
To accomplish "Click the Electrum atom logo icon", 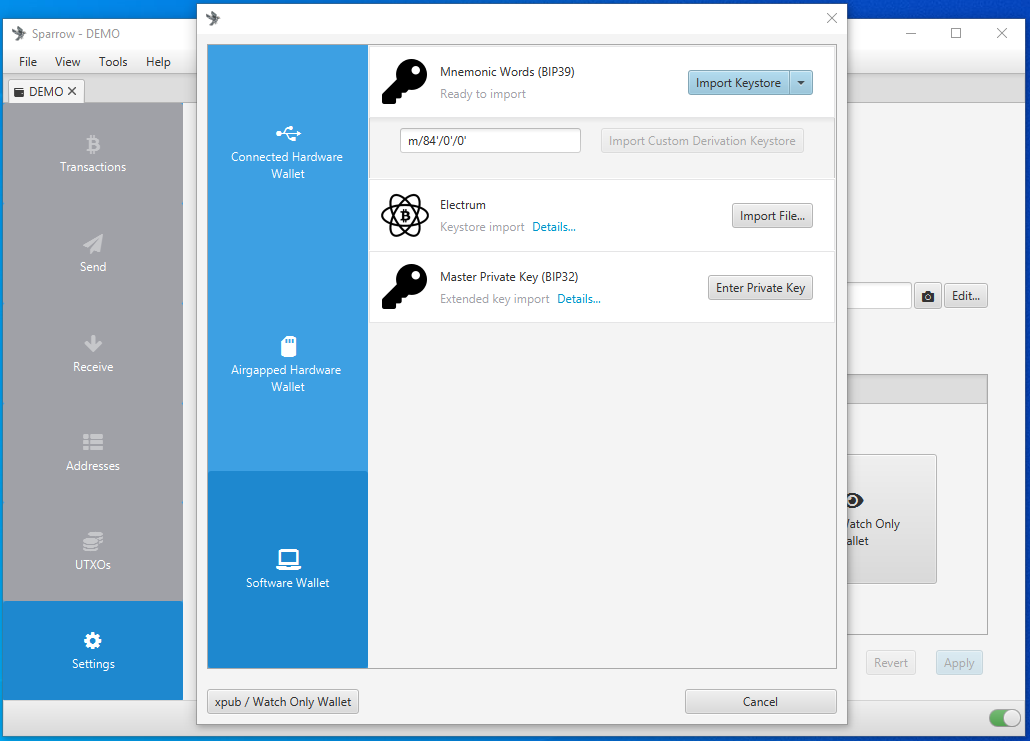I will 405,215.
